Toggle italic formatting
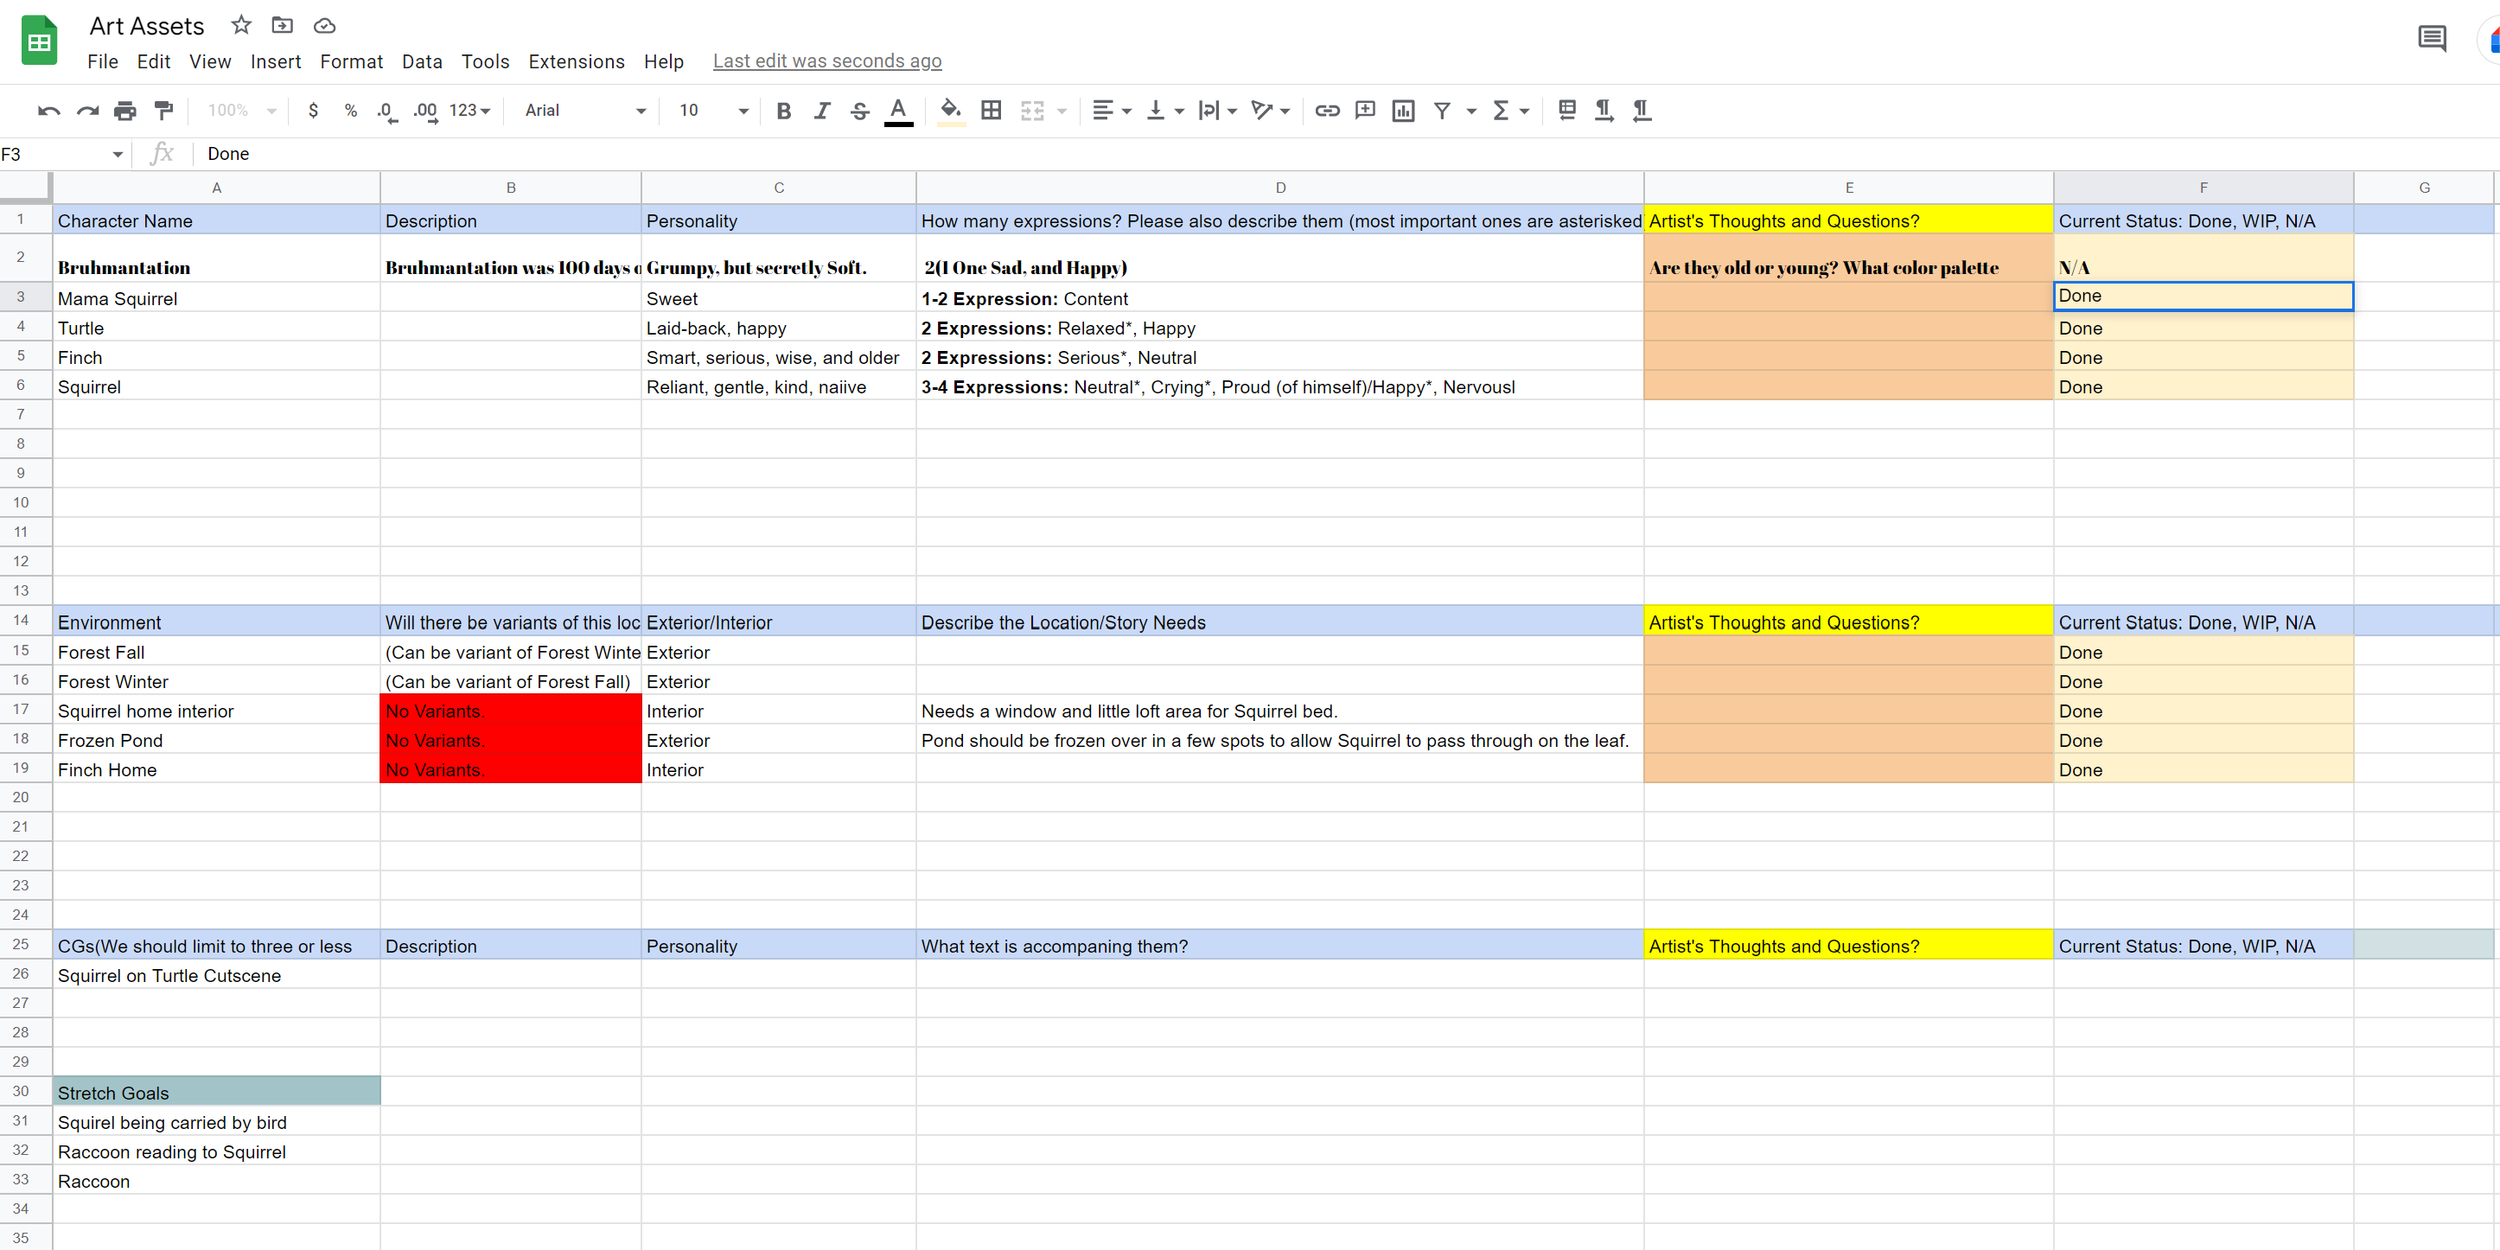 tap(822, 111)
